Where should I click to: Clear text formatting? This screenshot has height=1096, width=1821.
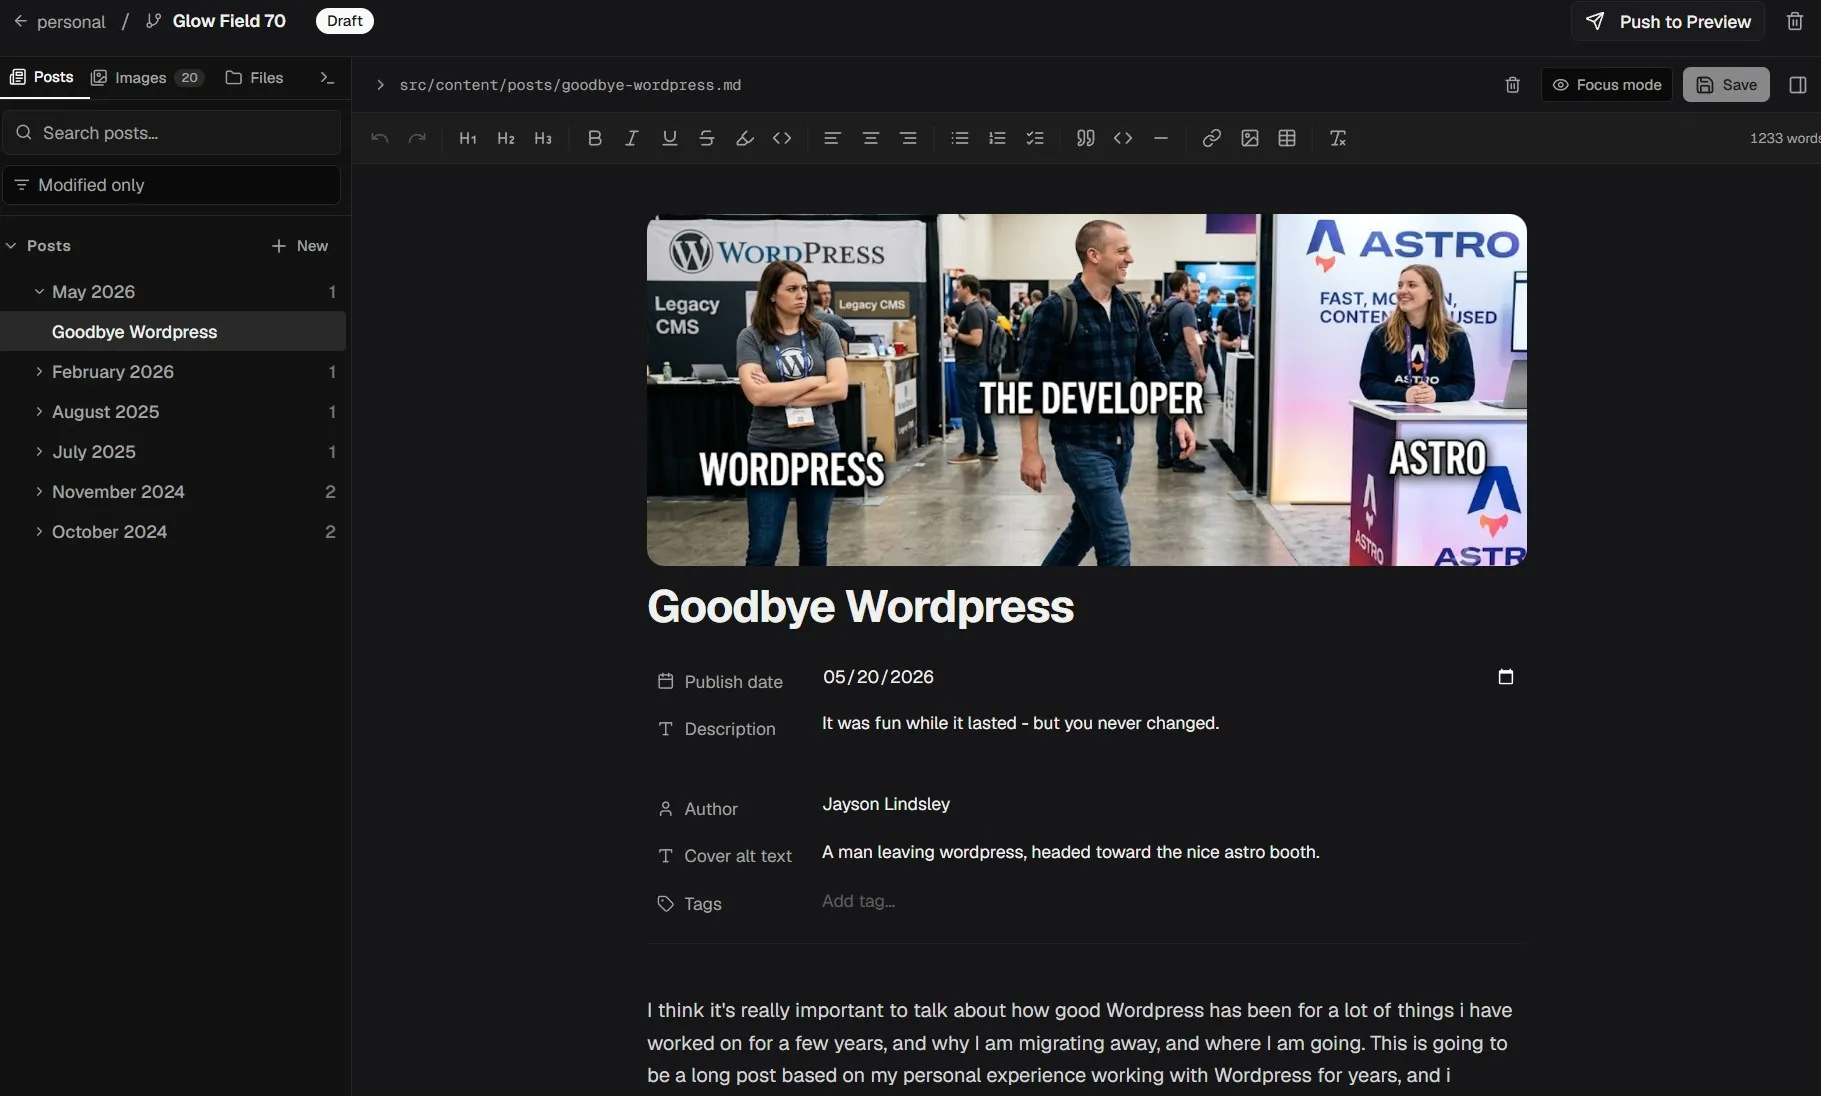(x=1337, y=138)
